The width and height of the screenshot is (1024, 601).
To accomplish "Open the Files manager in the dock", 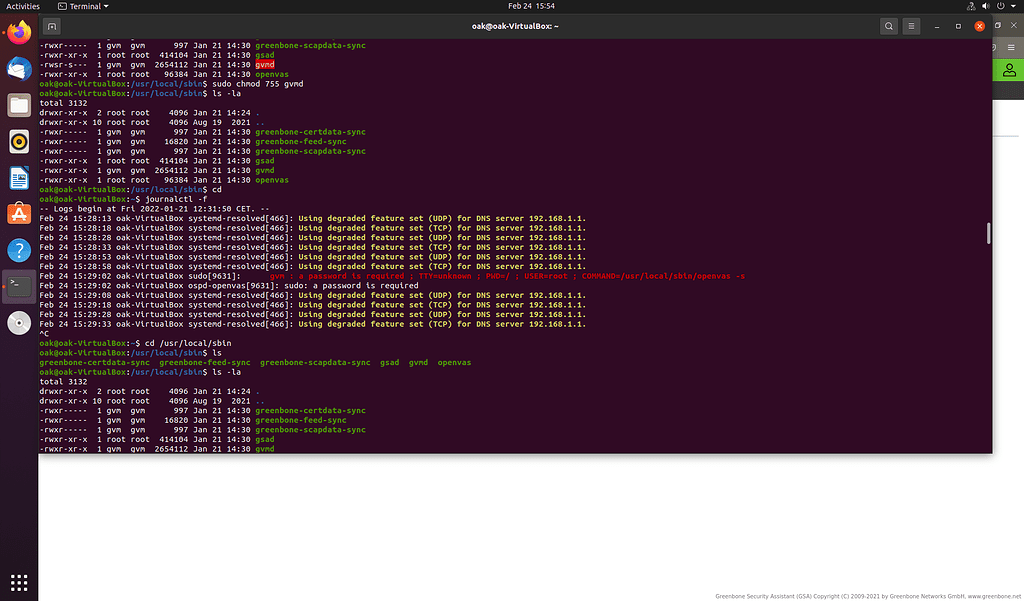I will coord(19,105).
